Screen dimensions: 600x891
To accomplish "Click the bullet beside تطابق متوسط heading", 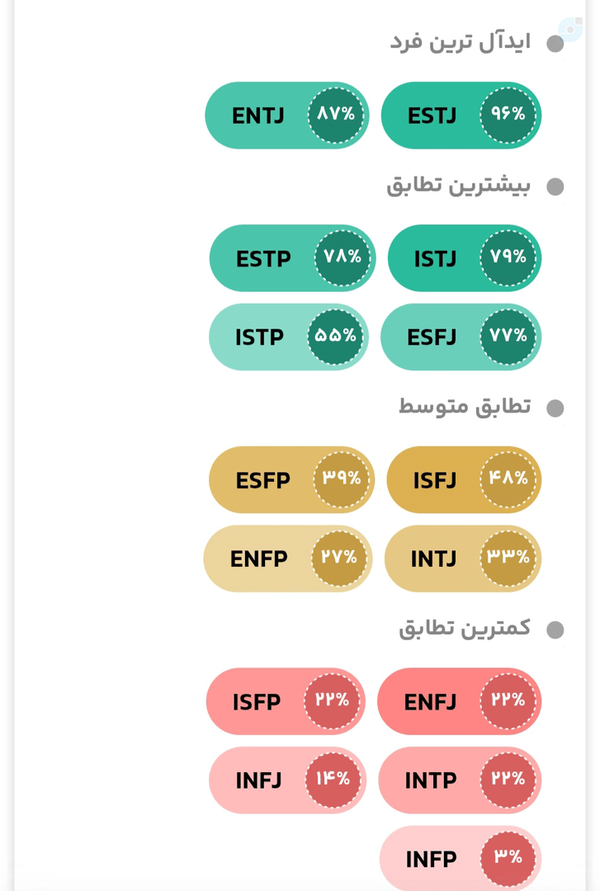I will (x=555, y=408).
